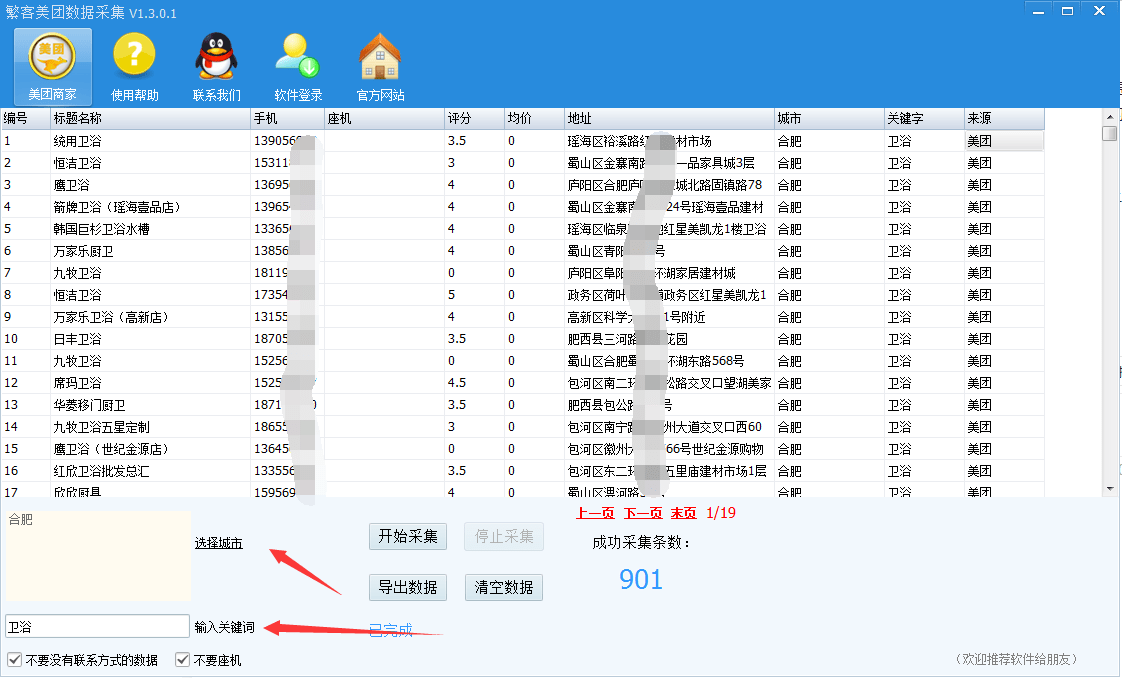This screenshot has height=678, width=1122.
Task: Select row 席玛卫浴
Action: (522, 383)
